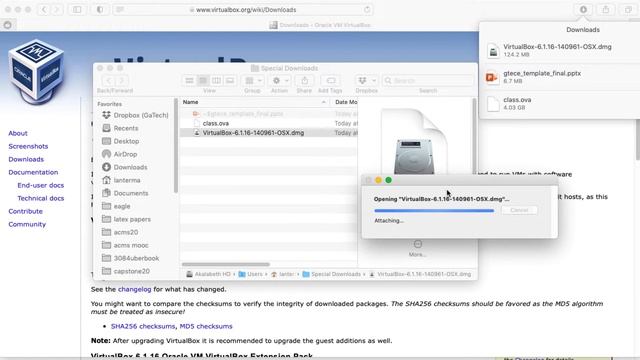640x360 pixels.
Task: Open Finder Action gear dropdown
Action: 280,80
